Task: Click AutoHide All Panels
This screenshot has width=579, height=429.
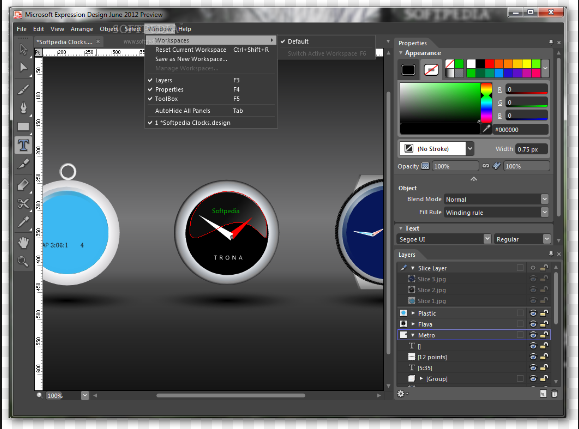Action: coord(211,111)
